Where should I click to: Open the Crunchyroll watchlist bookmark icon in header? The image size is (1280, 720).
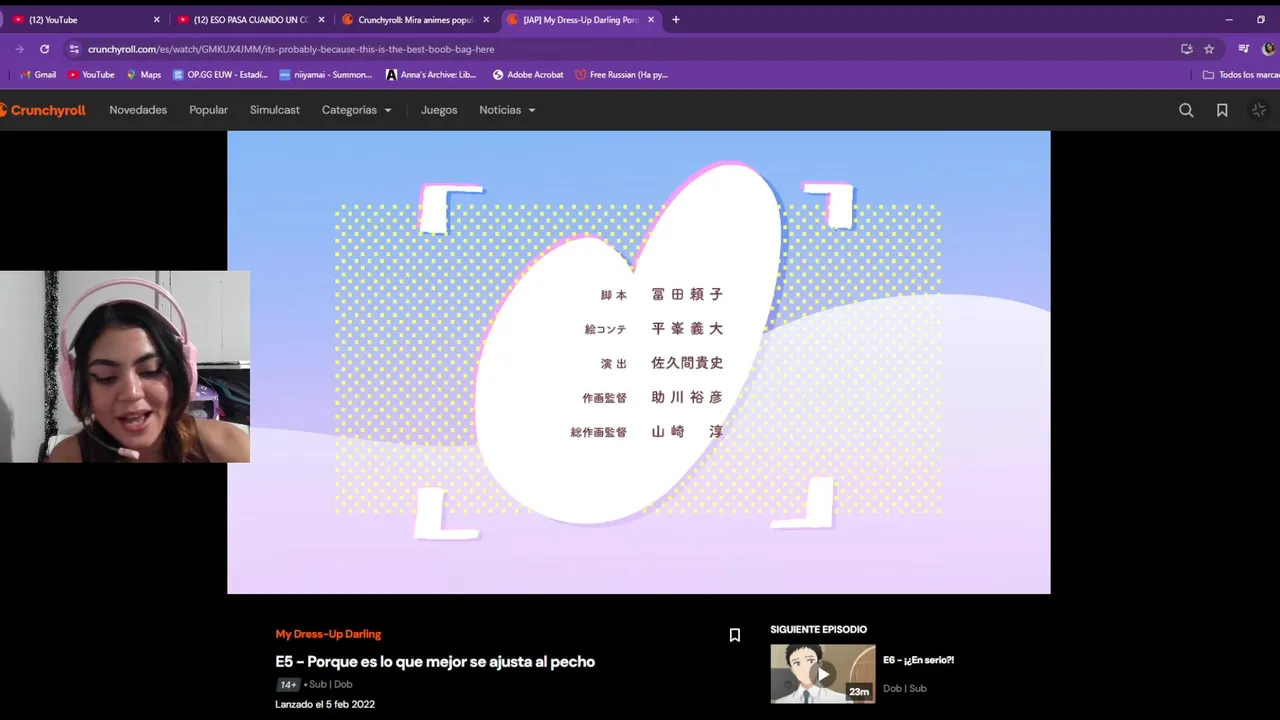[1222, 110]
